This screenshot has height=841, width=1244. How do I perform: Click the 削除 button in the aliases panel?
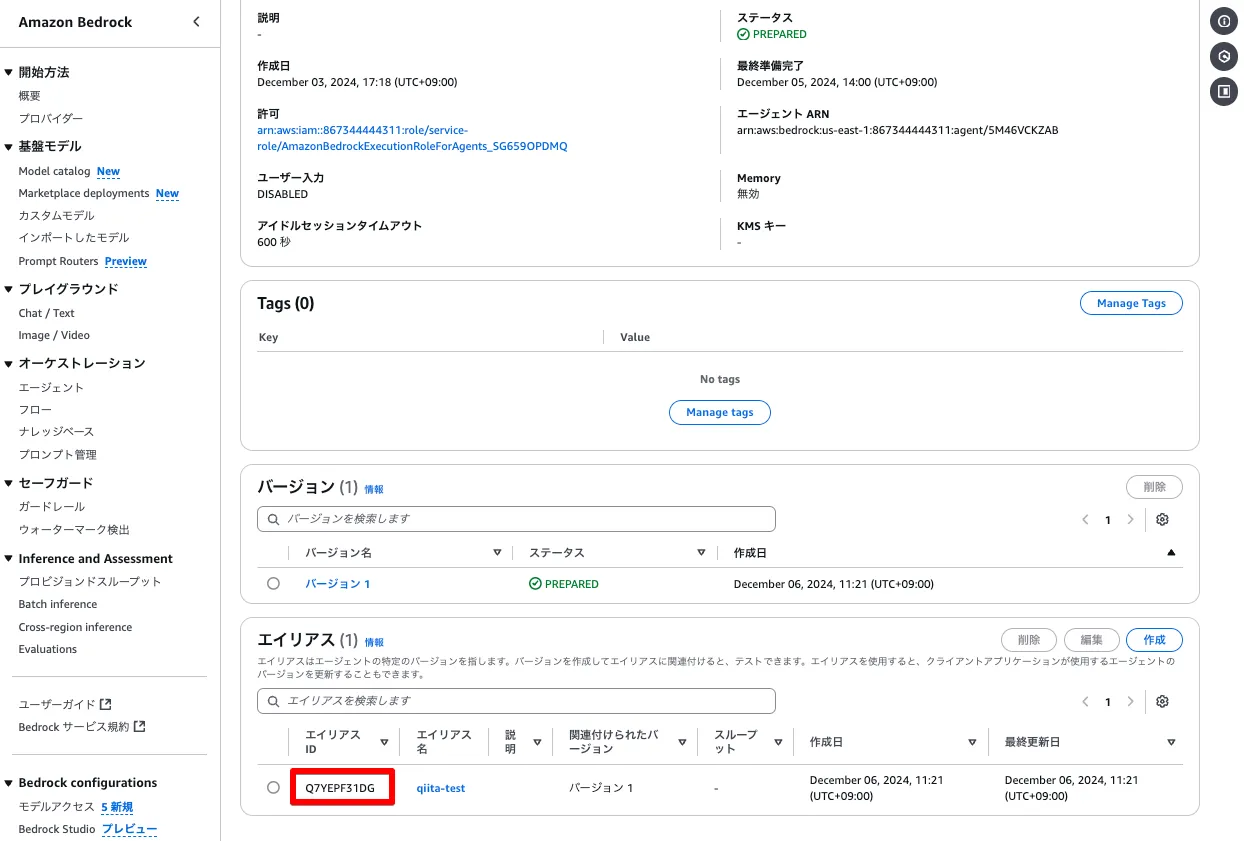click(1029, 640)
